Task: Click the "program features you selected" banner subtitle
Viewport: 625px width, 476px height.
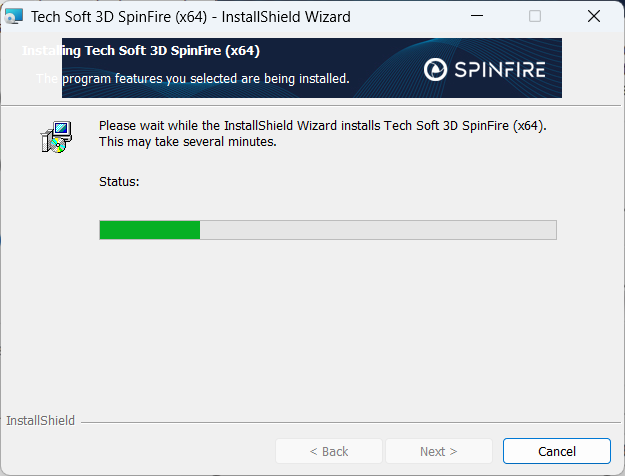Action: [200, 78]
